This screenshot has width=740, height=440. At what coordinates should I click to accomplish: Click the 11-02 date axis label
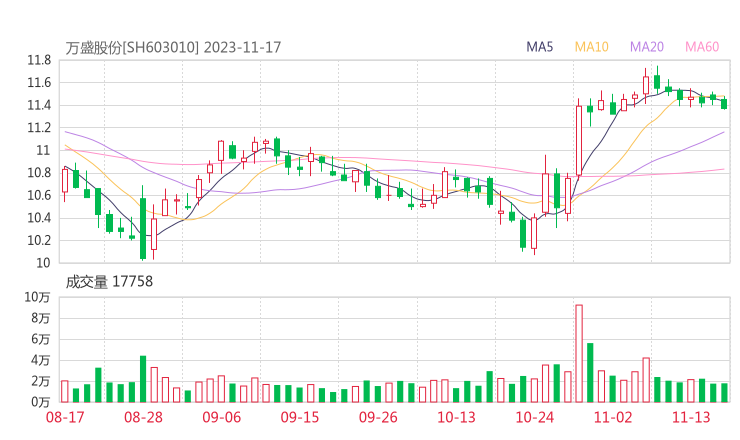(x=613, y=417)
